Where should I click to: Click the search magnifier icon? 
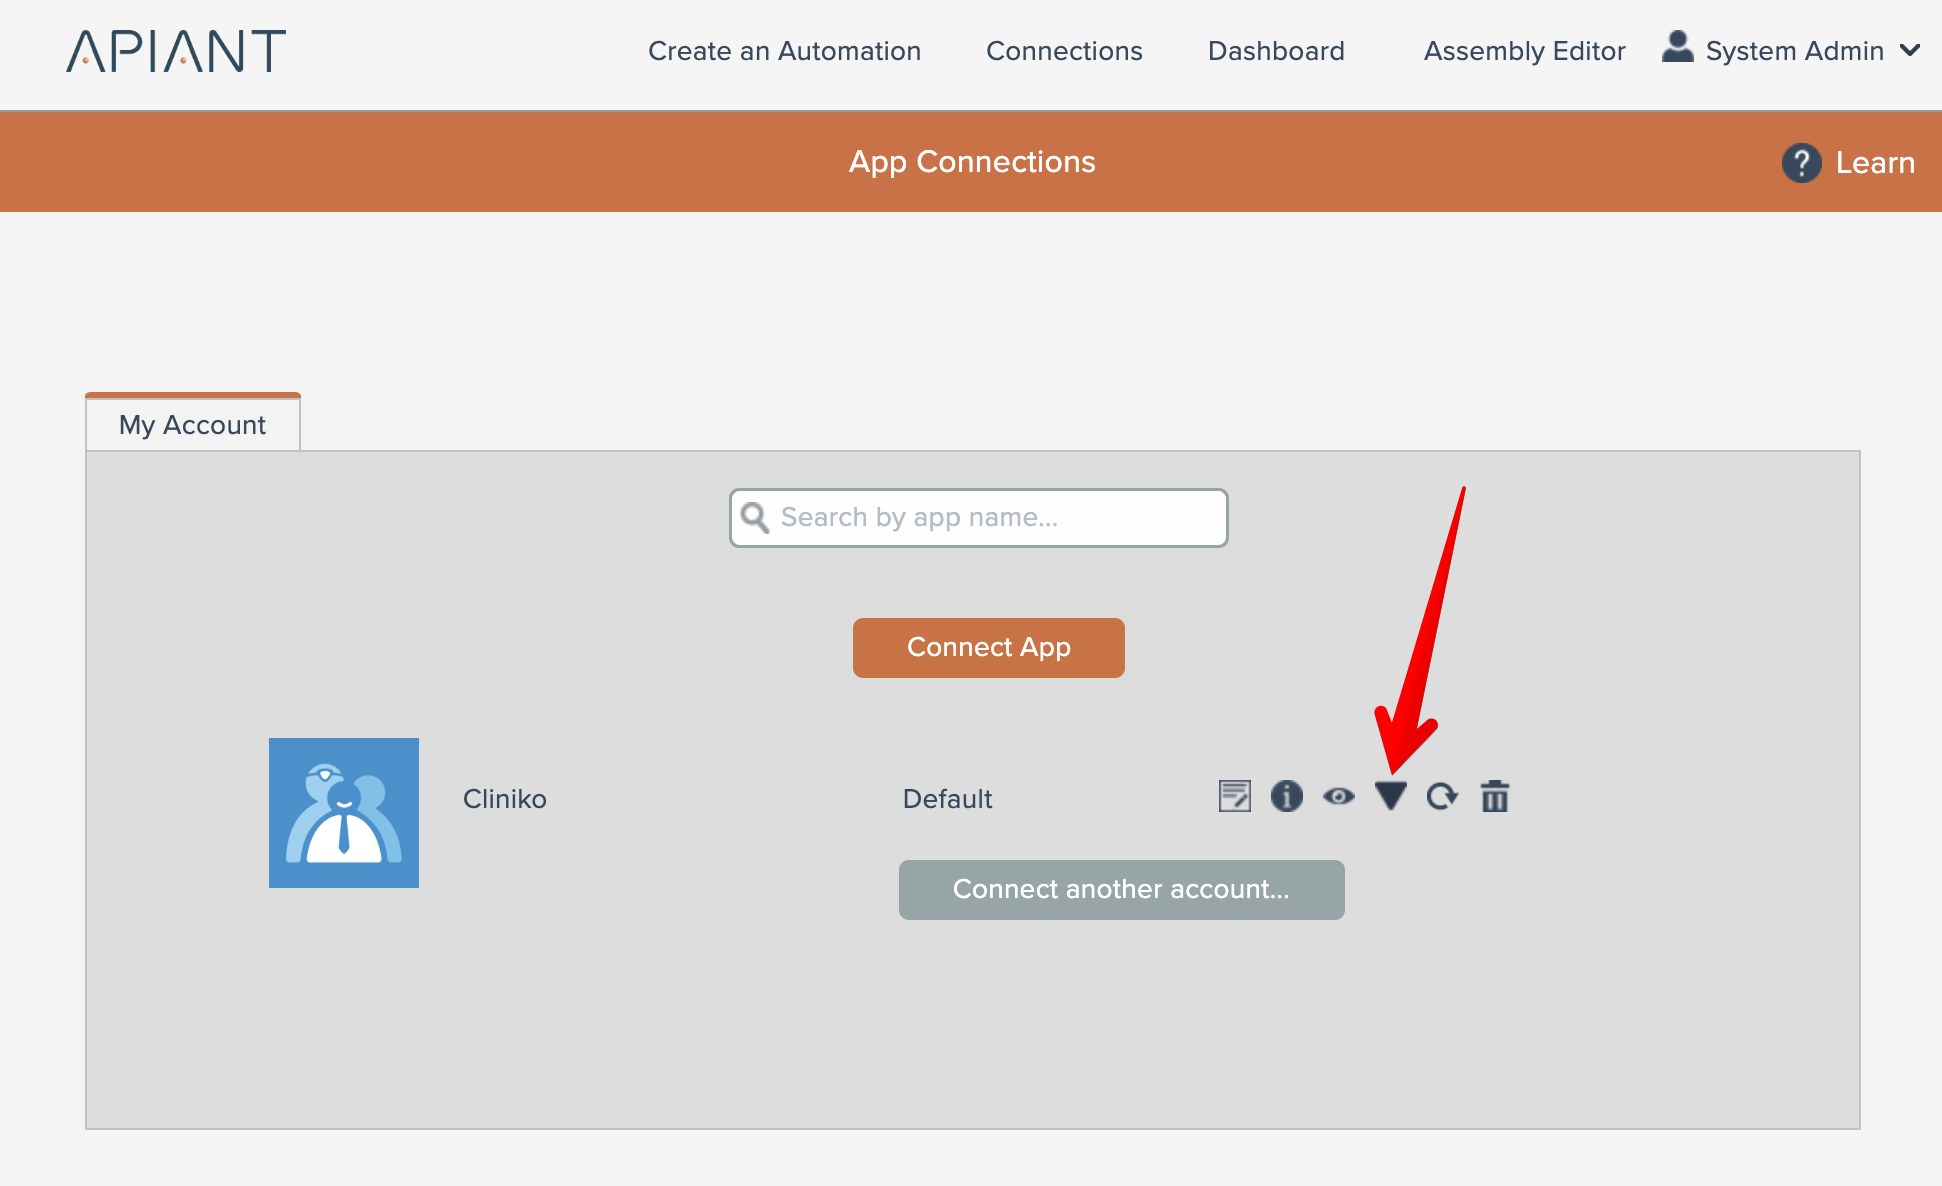point(755,517)
